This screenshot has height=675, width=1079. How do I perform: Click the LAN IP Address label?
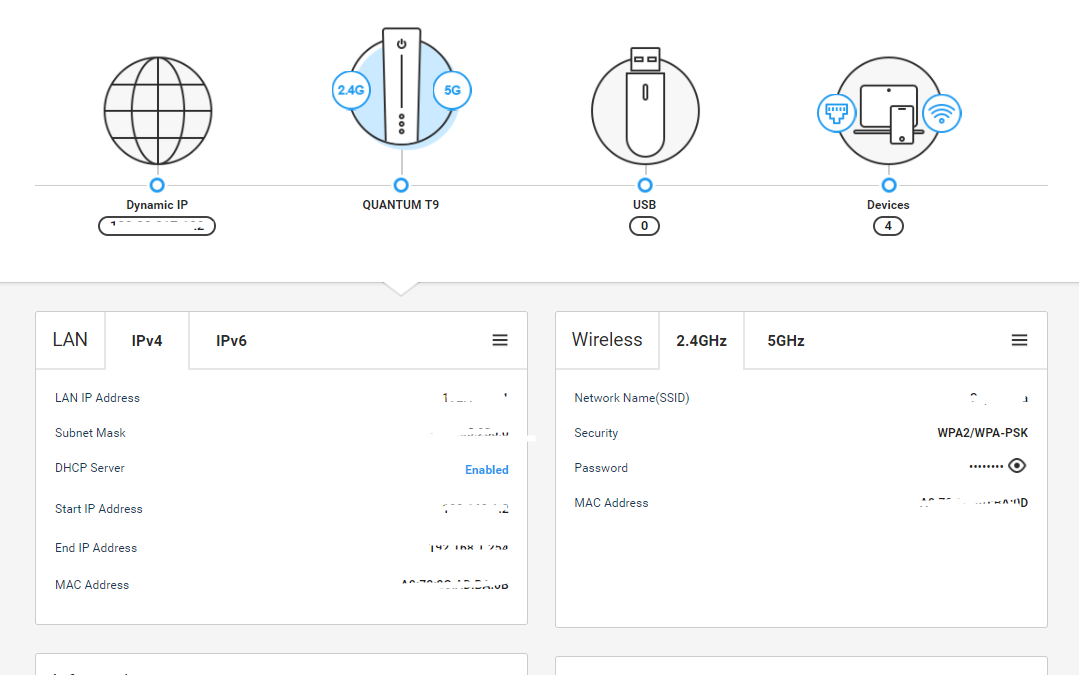click(97, 398)
